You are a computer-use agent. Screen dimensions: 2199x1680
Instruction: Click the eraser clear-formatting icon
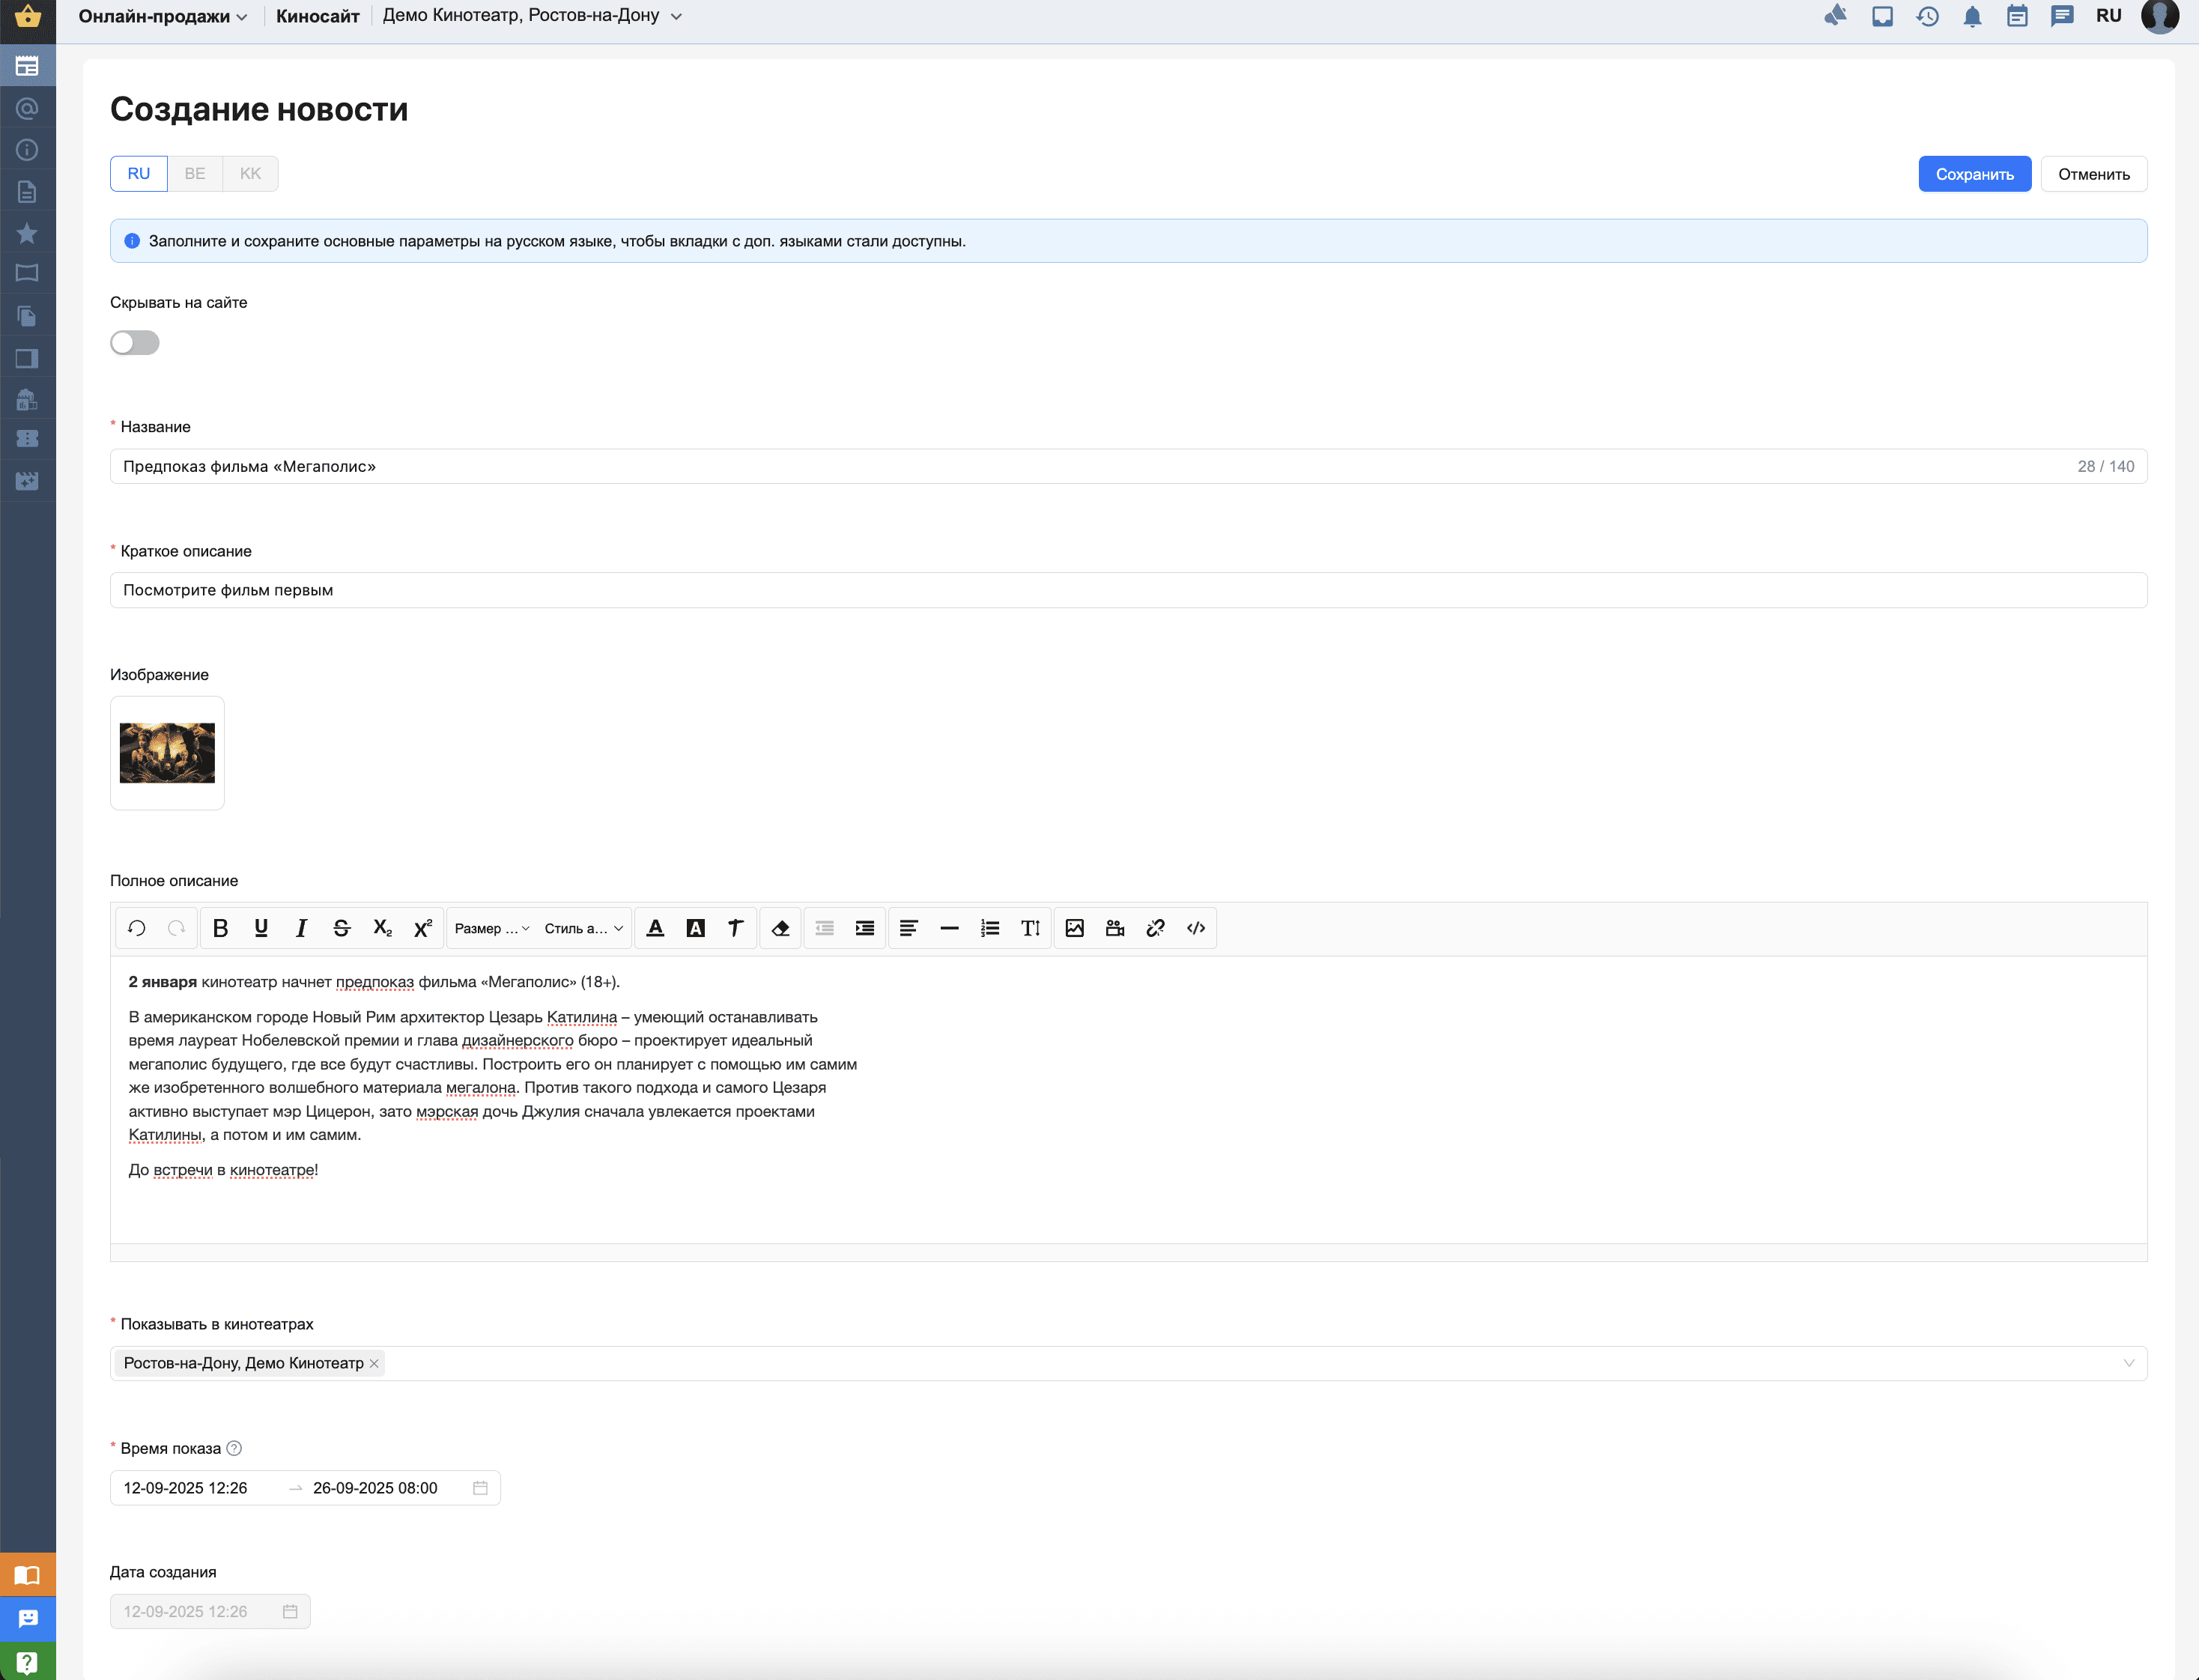[780, 928]
